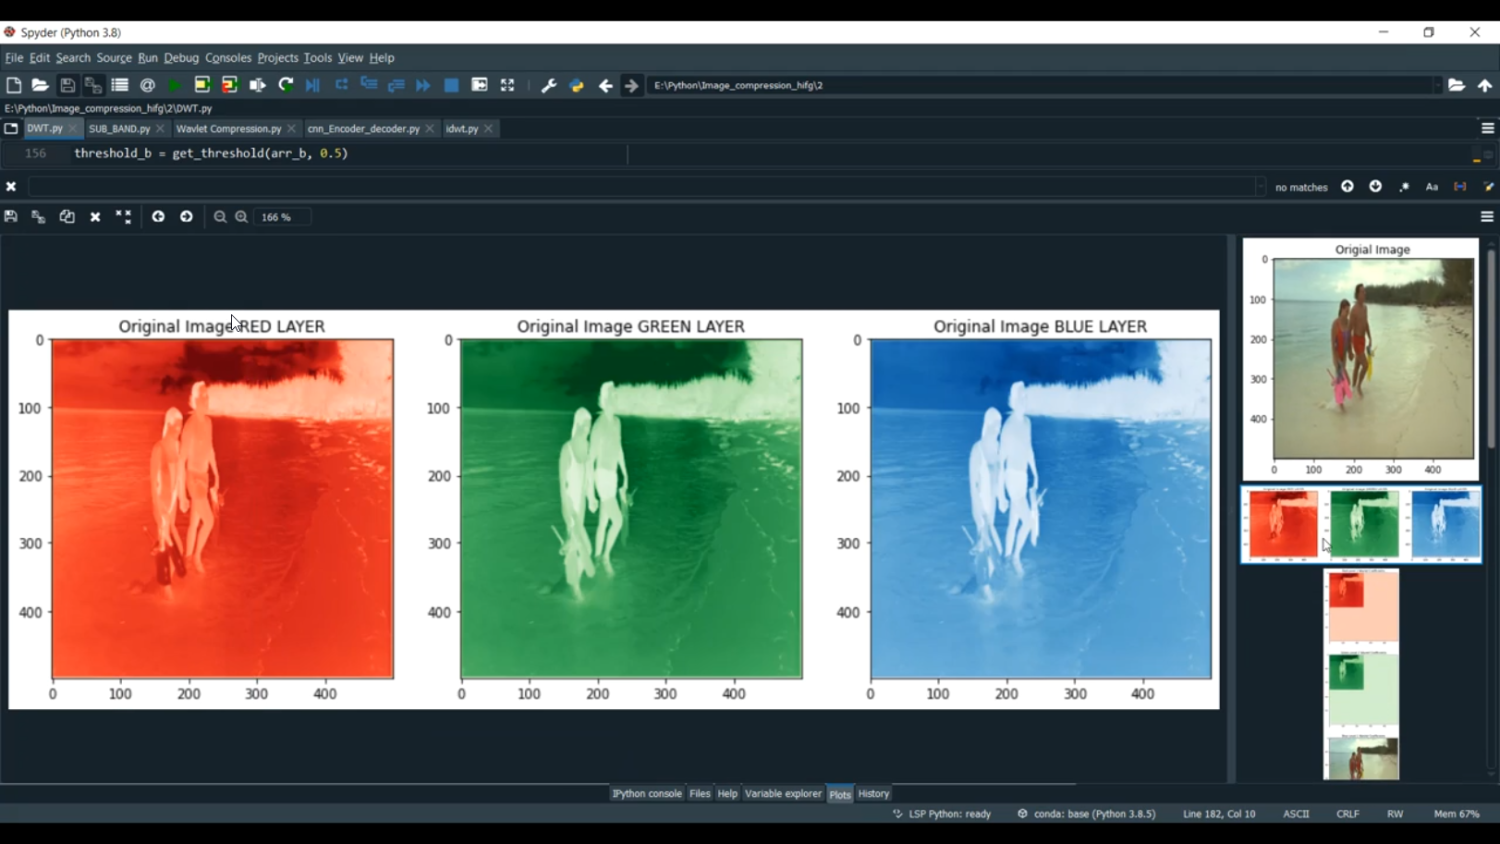1500x844 pixels.
Task: Open the Variable explorer pane tab
Action: [x=783, y=794]
